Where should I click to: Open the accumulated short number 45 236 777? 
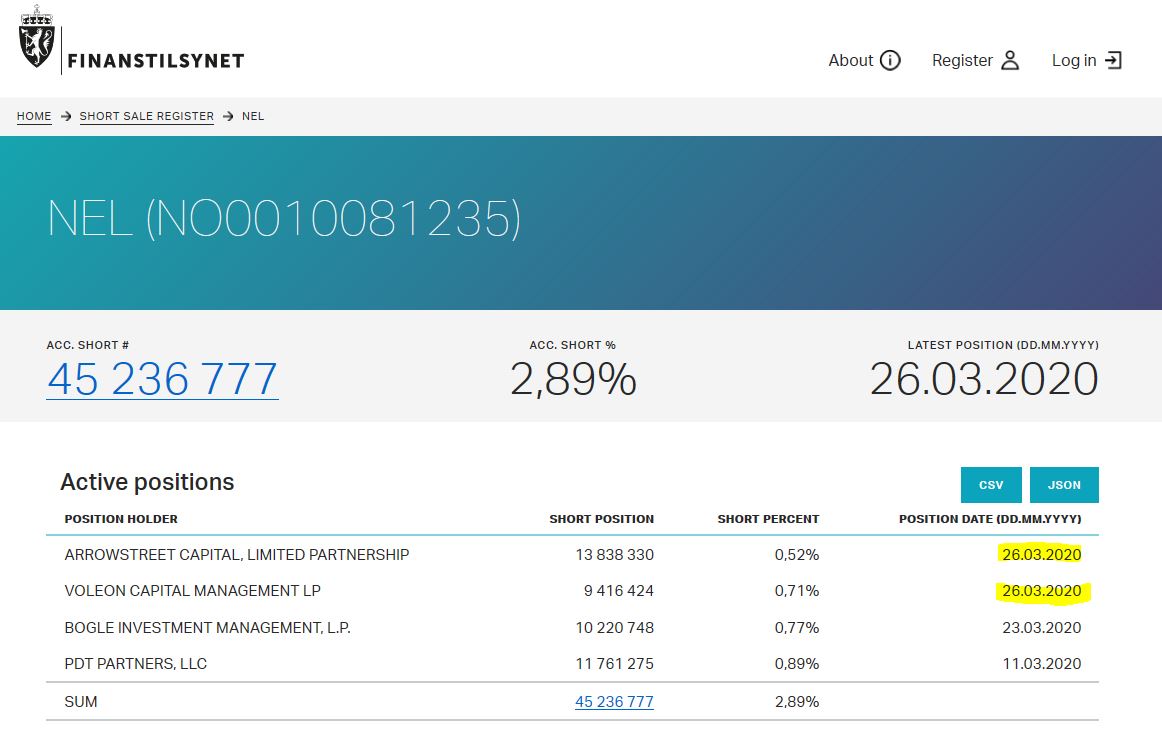click(x=162, y=380)
